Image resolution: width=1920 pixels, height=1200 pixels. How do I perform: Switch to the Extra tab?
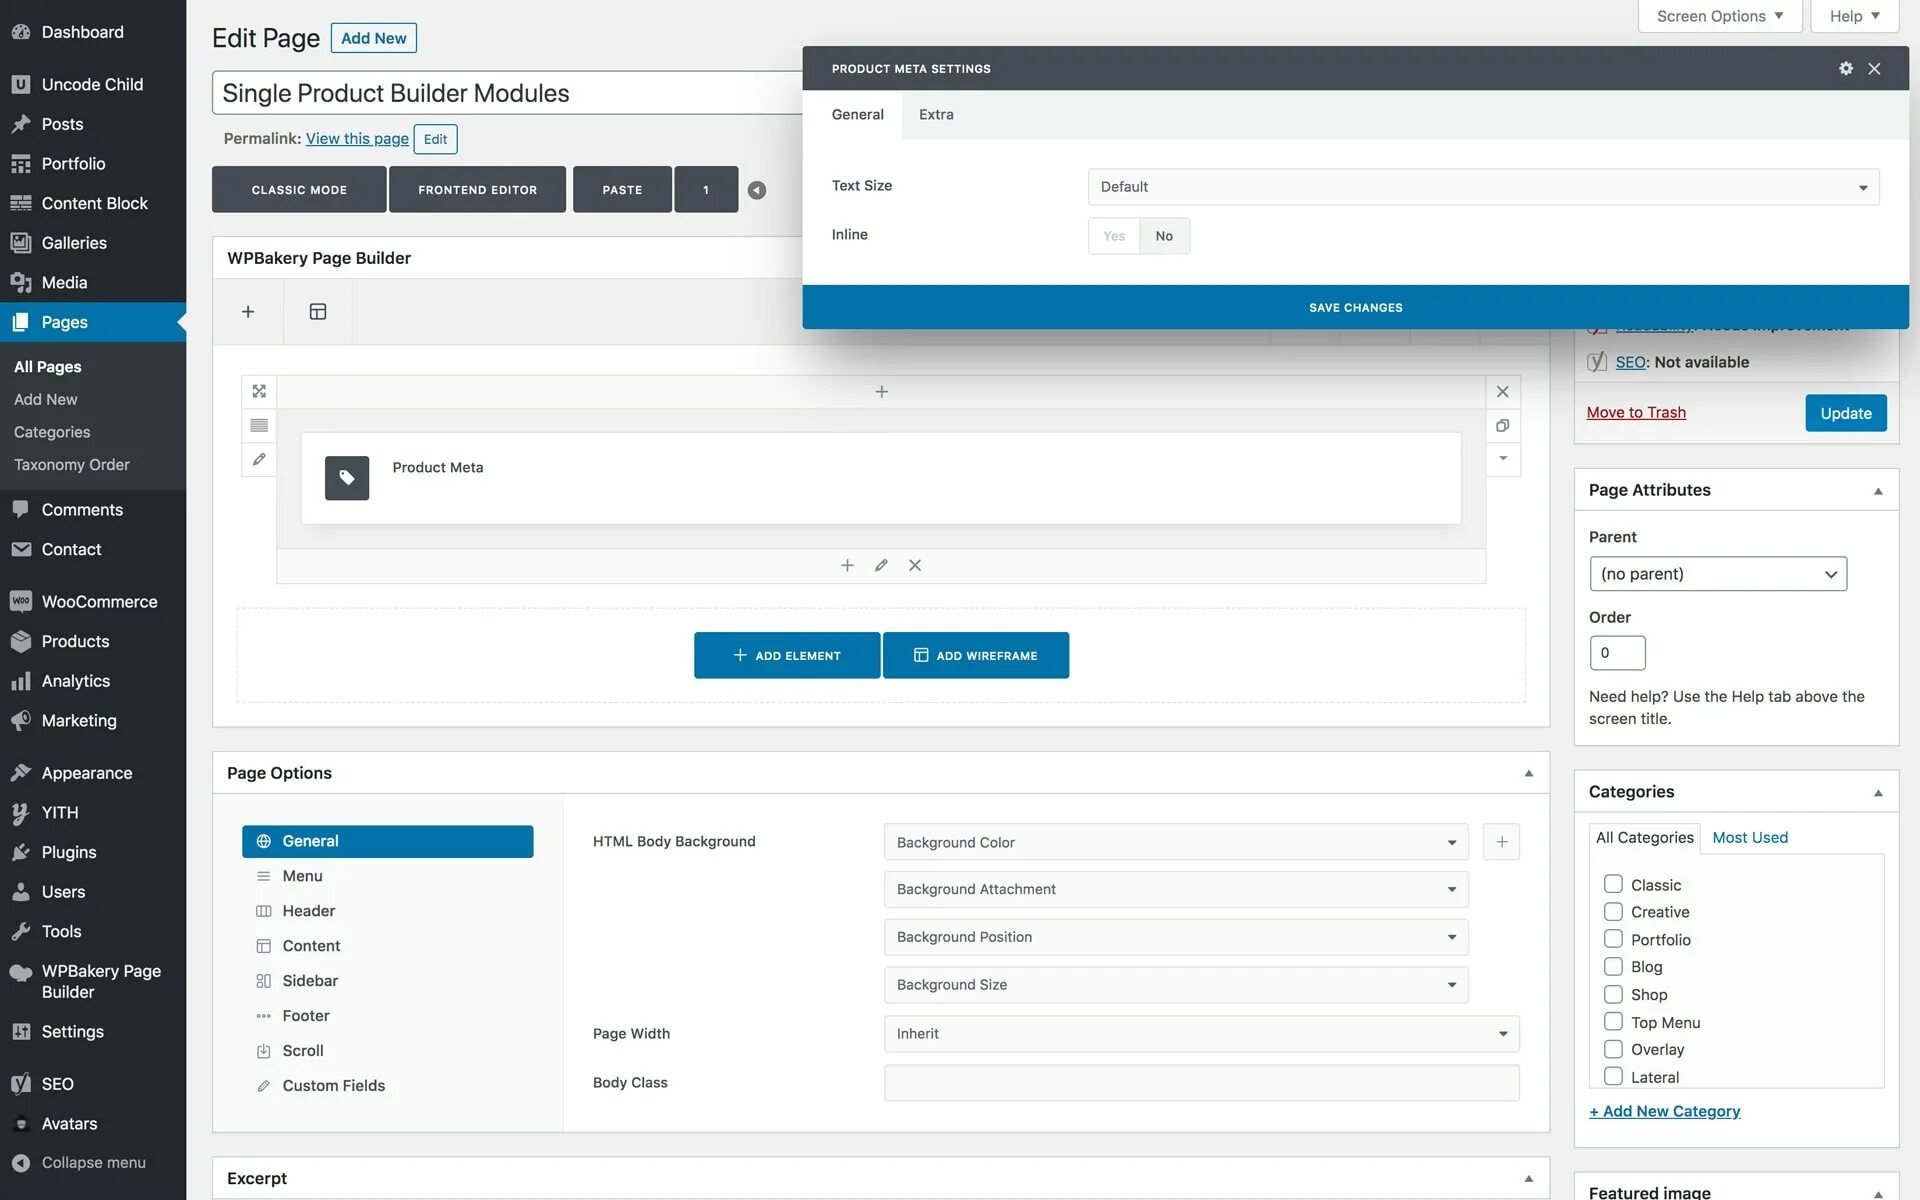(936, 114)
